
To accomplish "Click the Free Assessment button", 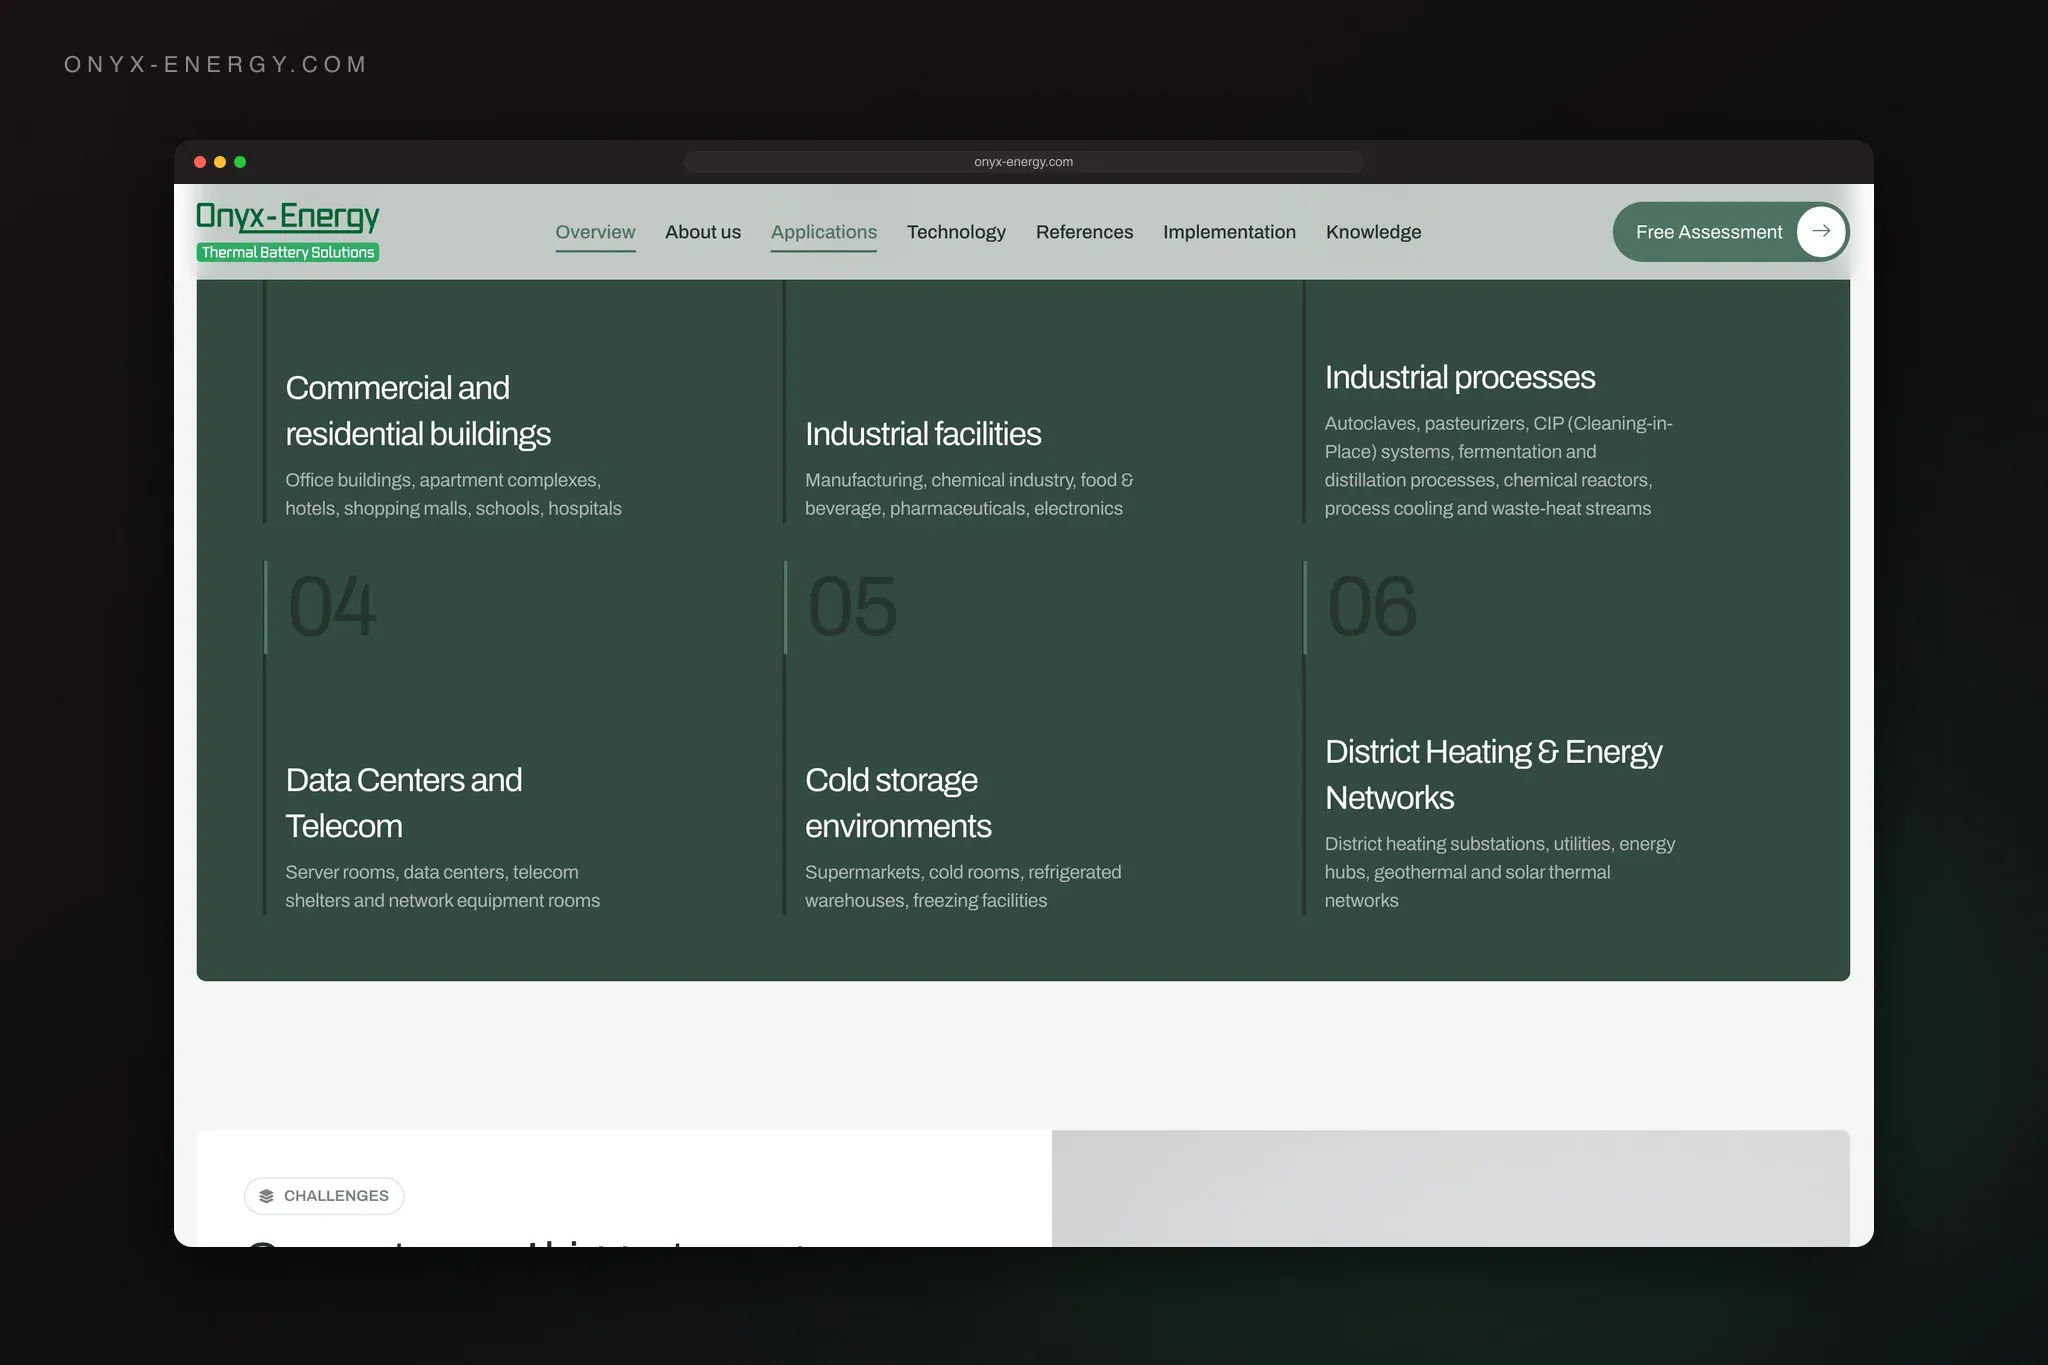I will 1730,232.
